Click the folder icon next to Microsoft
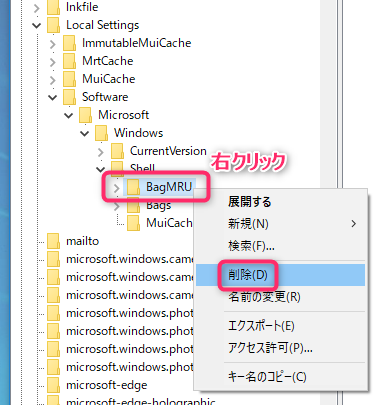 coord(85,115)
